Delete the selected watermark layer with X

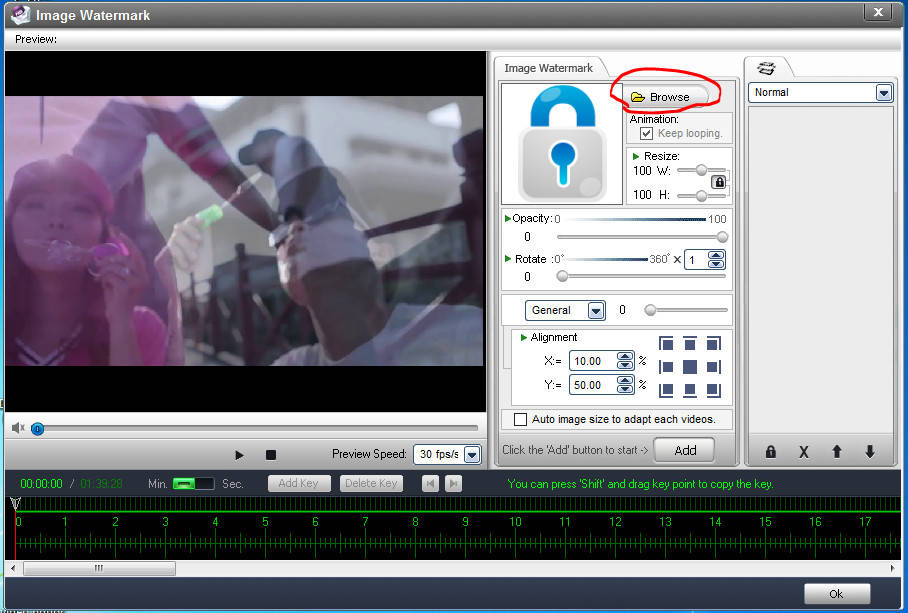pyautogui.click(x=803, y=452)
